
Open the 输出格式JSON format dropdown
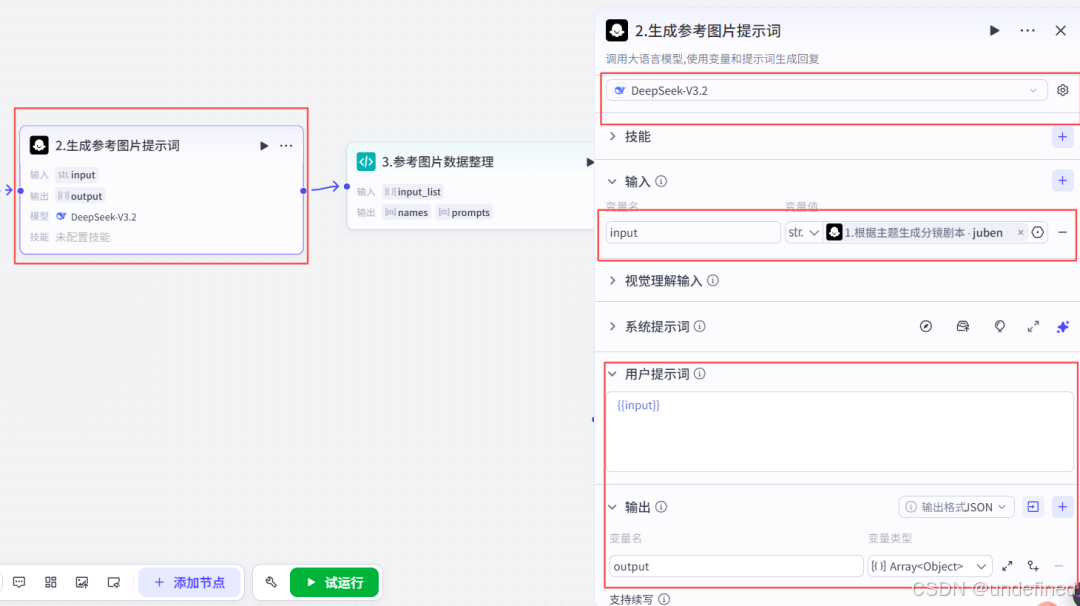click(956, 507)
